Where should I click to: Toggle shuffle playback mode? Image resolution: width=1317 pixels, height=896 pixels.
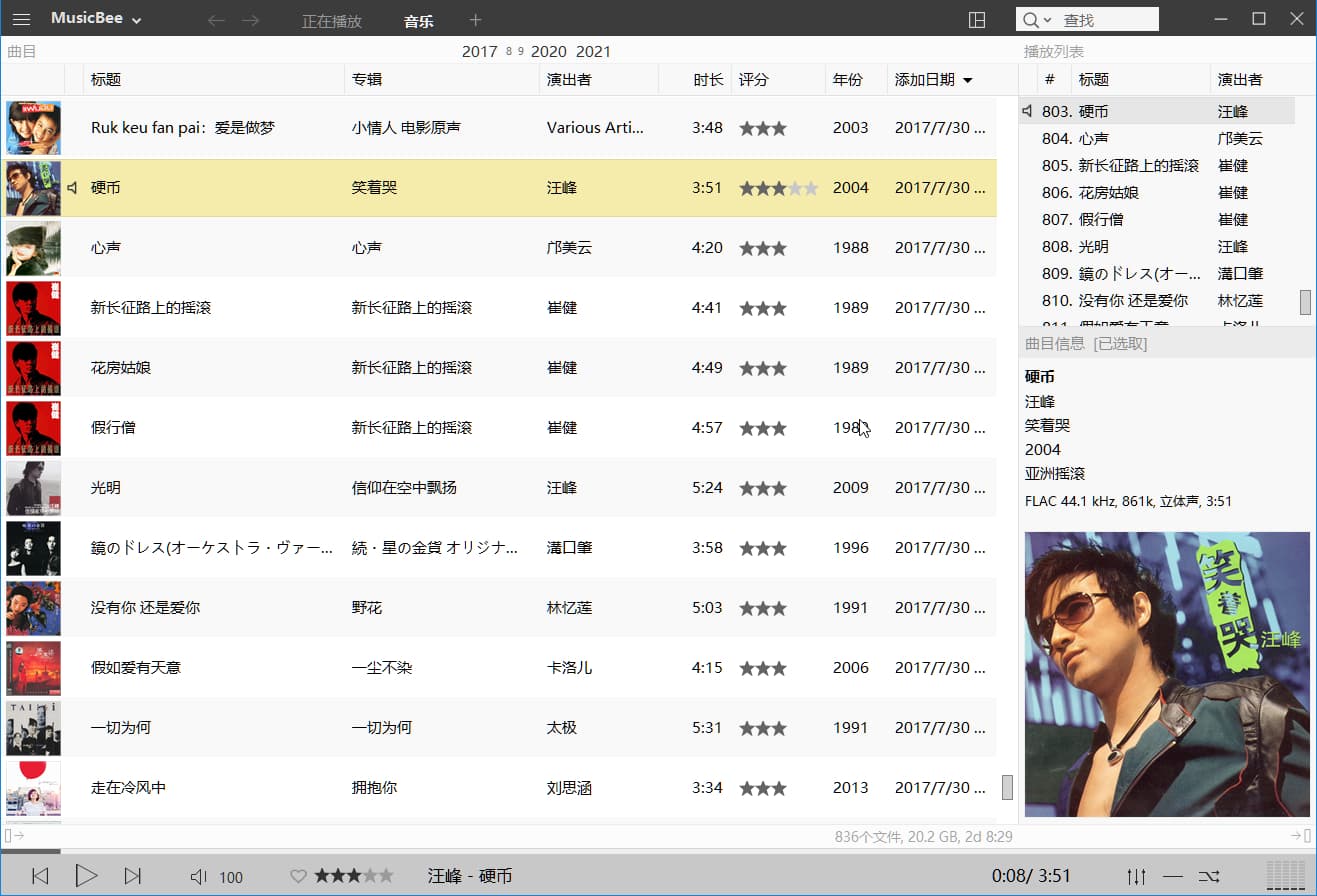[x=1209, y=876]
